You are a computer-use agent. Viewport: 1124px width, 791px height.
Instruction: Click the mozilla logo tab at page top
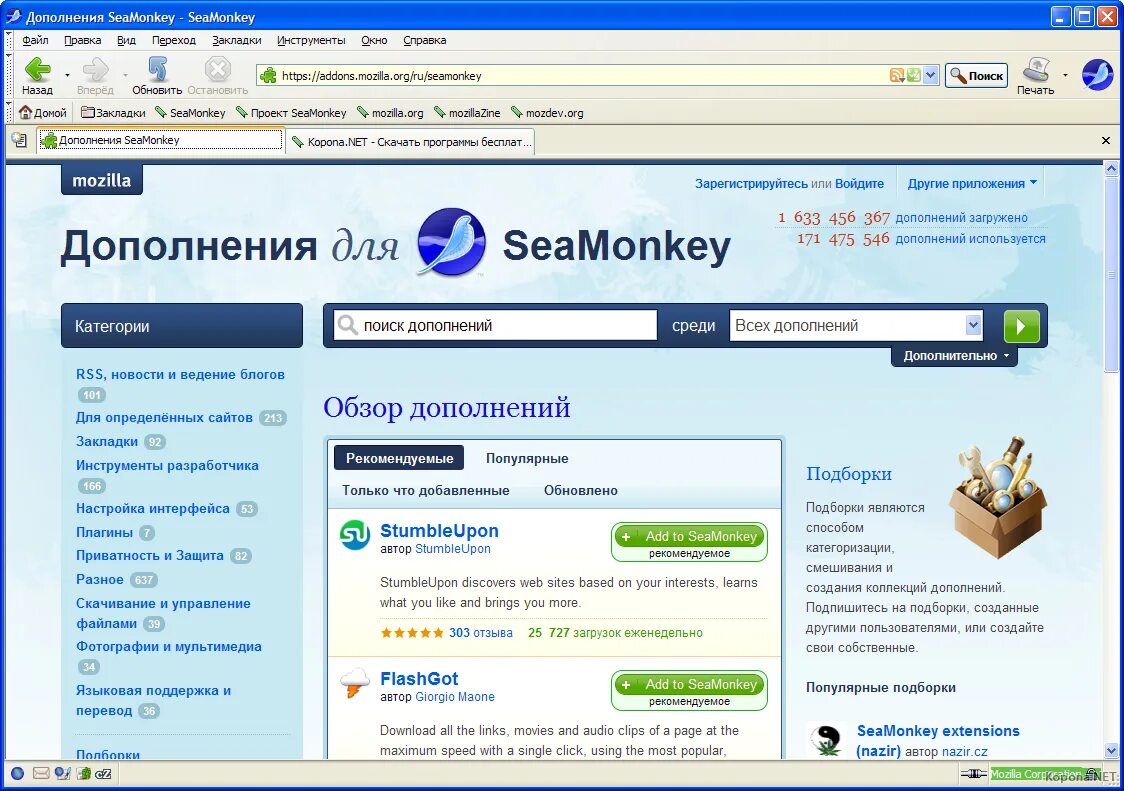pyautogui.click(x=102, y=180)
